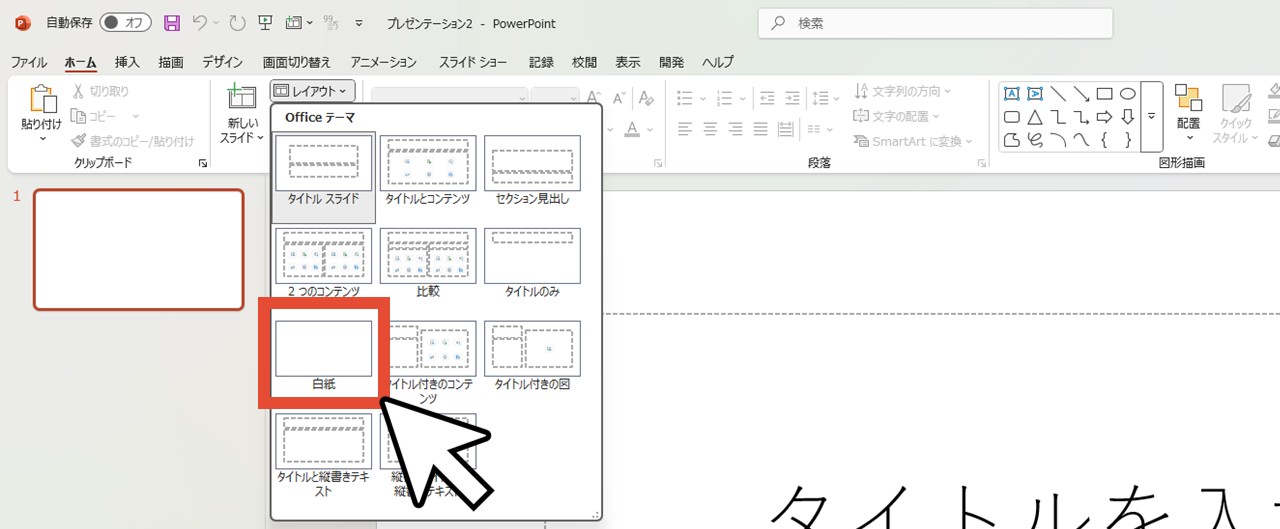The image size is (1280, 529).
Task: Choose the 2 つのコンテンツ layout
Action: (x=324, y=263)
